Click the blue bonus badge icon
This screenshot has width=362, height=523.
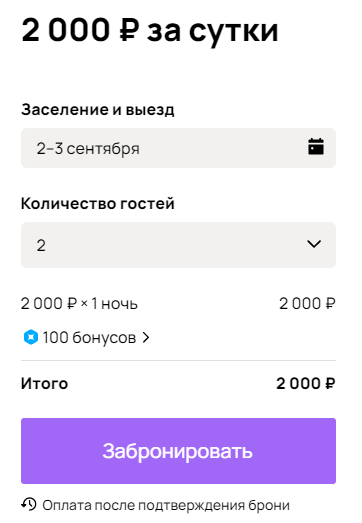click(31, 337)
